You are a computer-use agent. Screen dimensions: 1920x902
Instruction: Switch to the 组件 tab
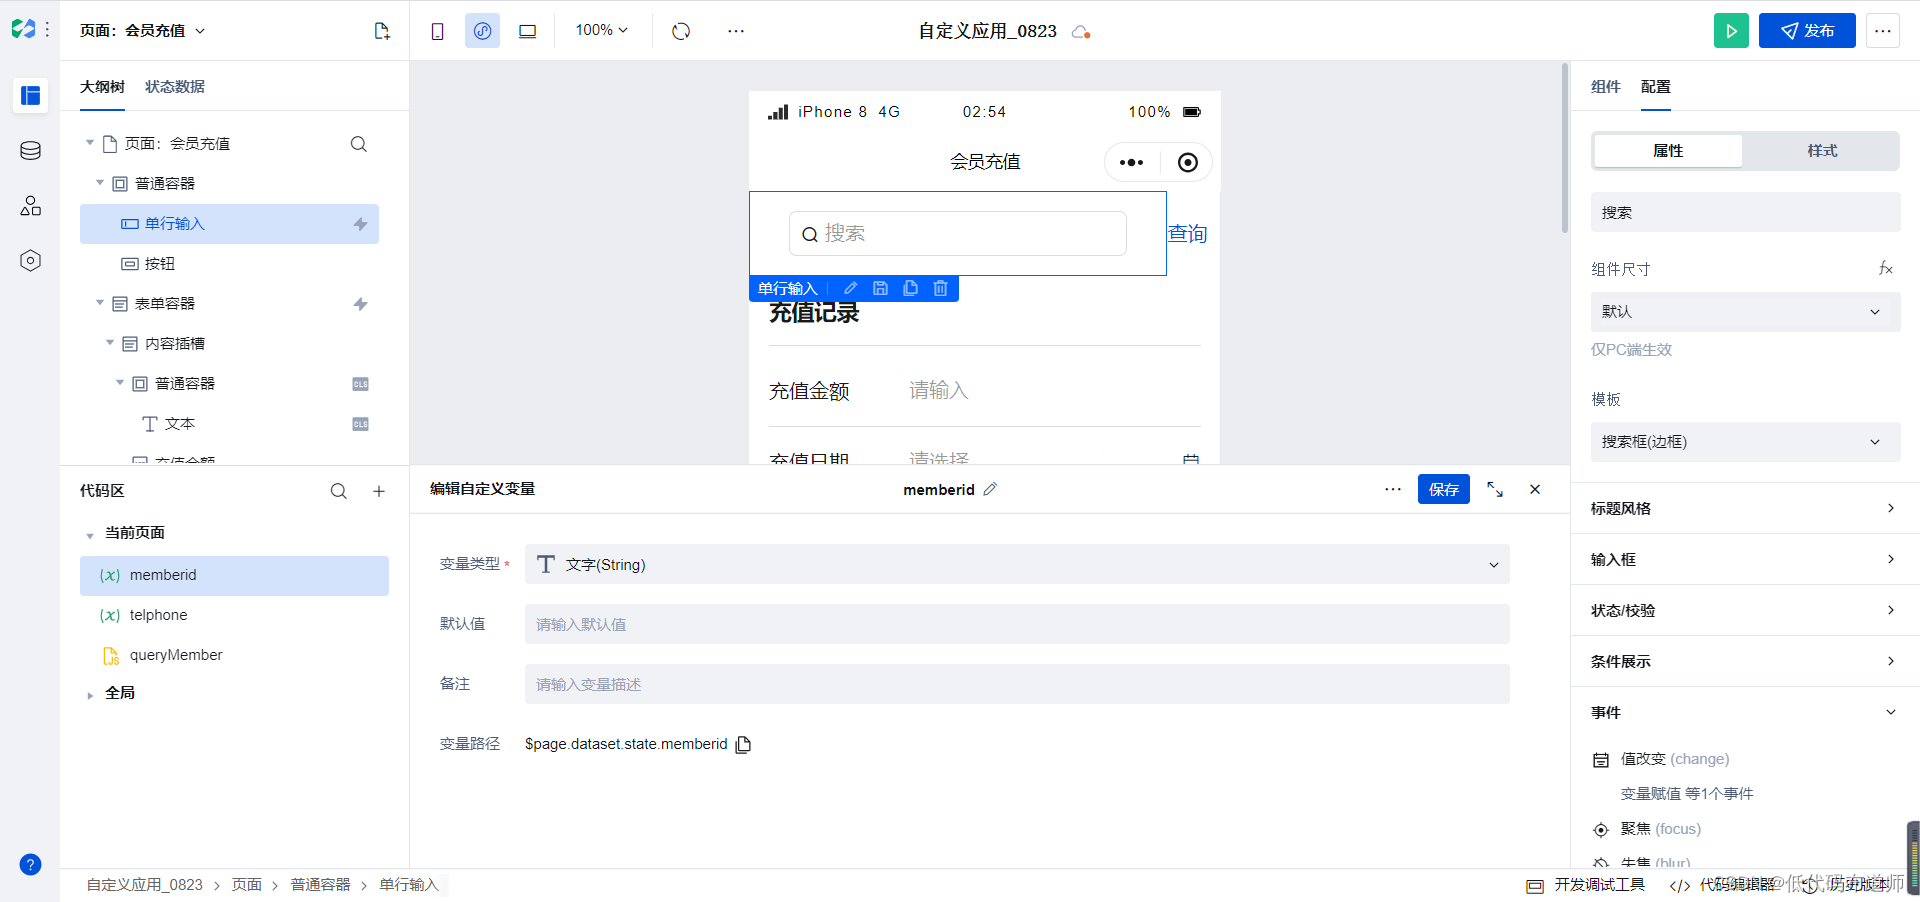(1606, 87)
